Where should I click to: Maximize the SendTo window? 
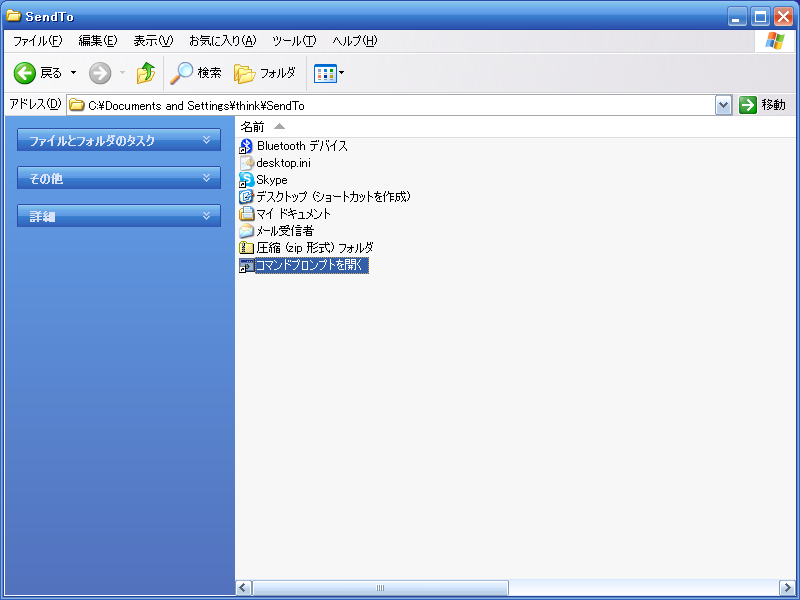pyautogui.click(x=760, y=17)
